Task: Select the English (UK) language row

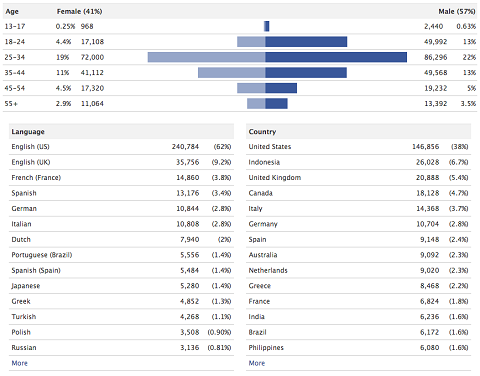Action: [x=121, y=162]
